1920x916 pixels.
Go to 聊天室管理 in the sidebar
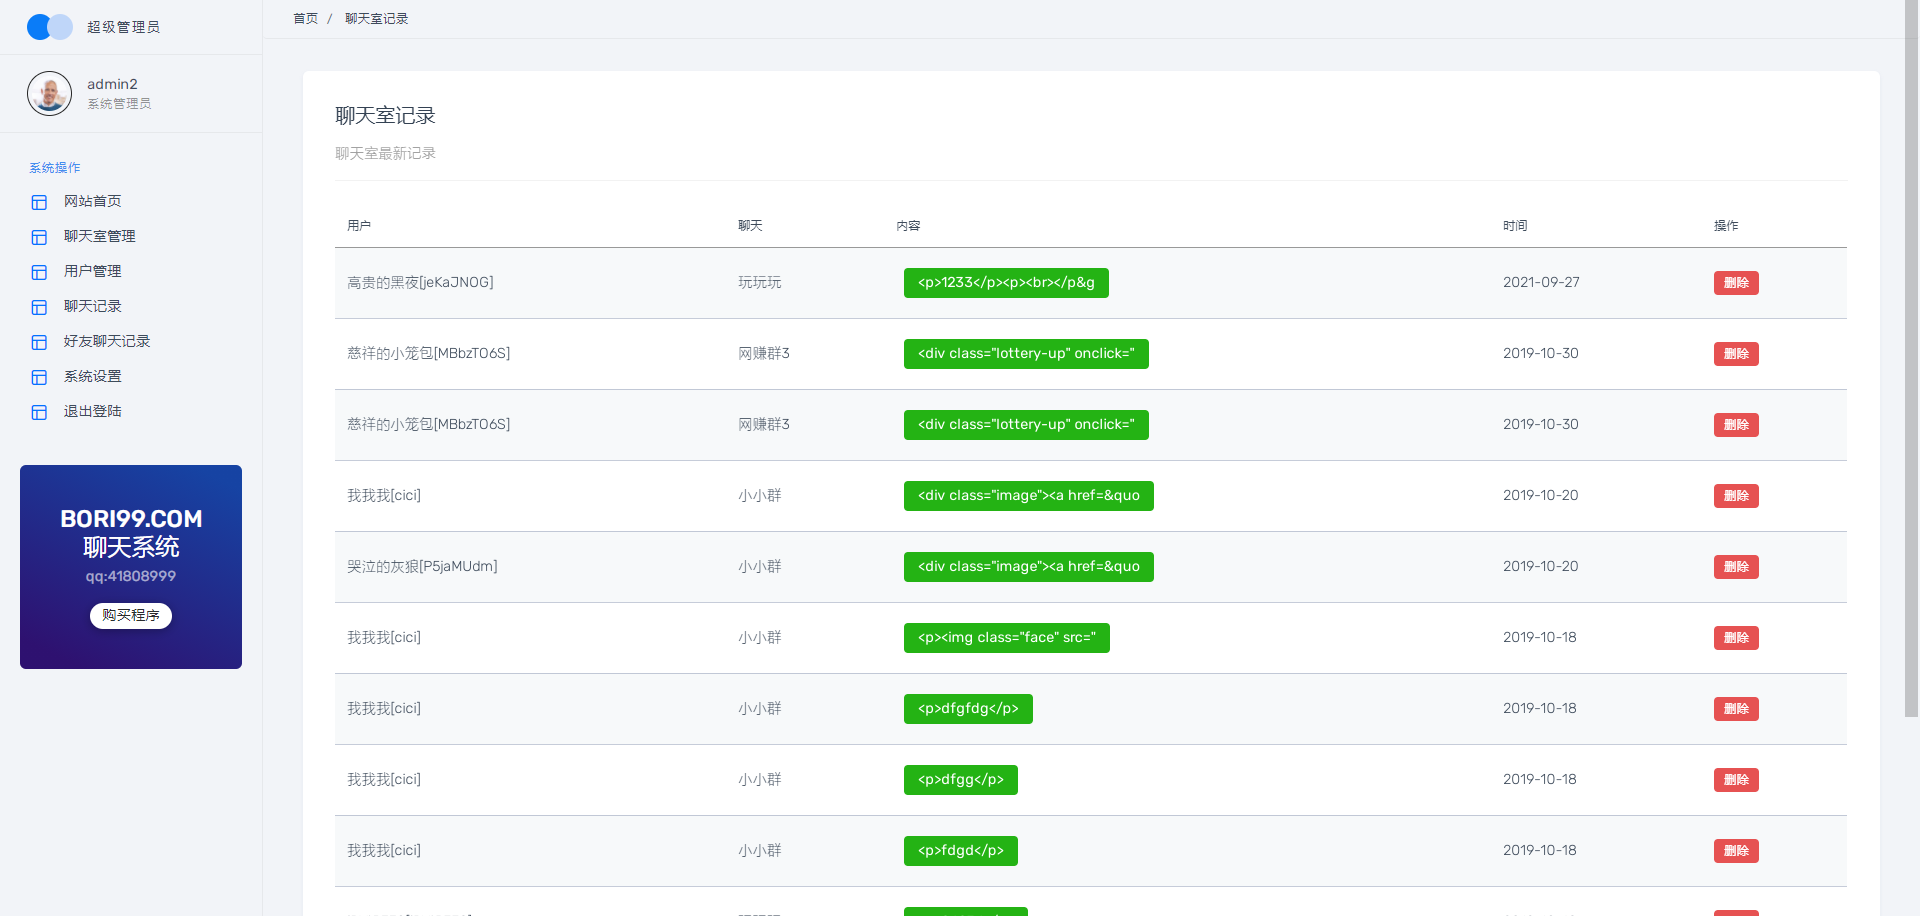99,236
